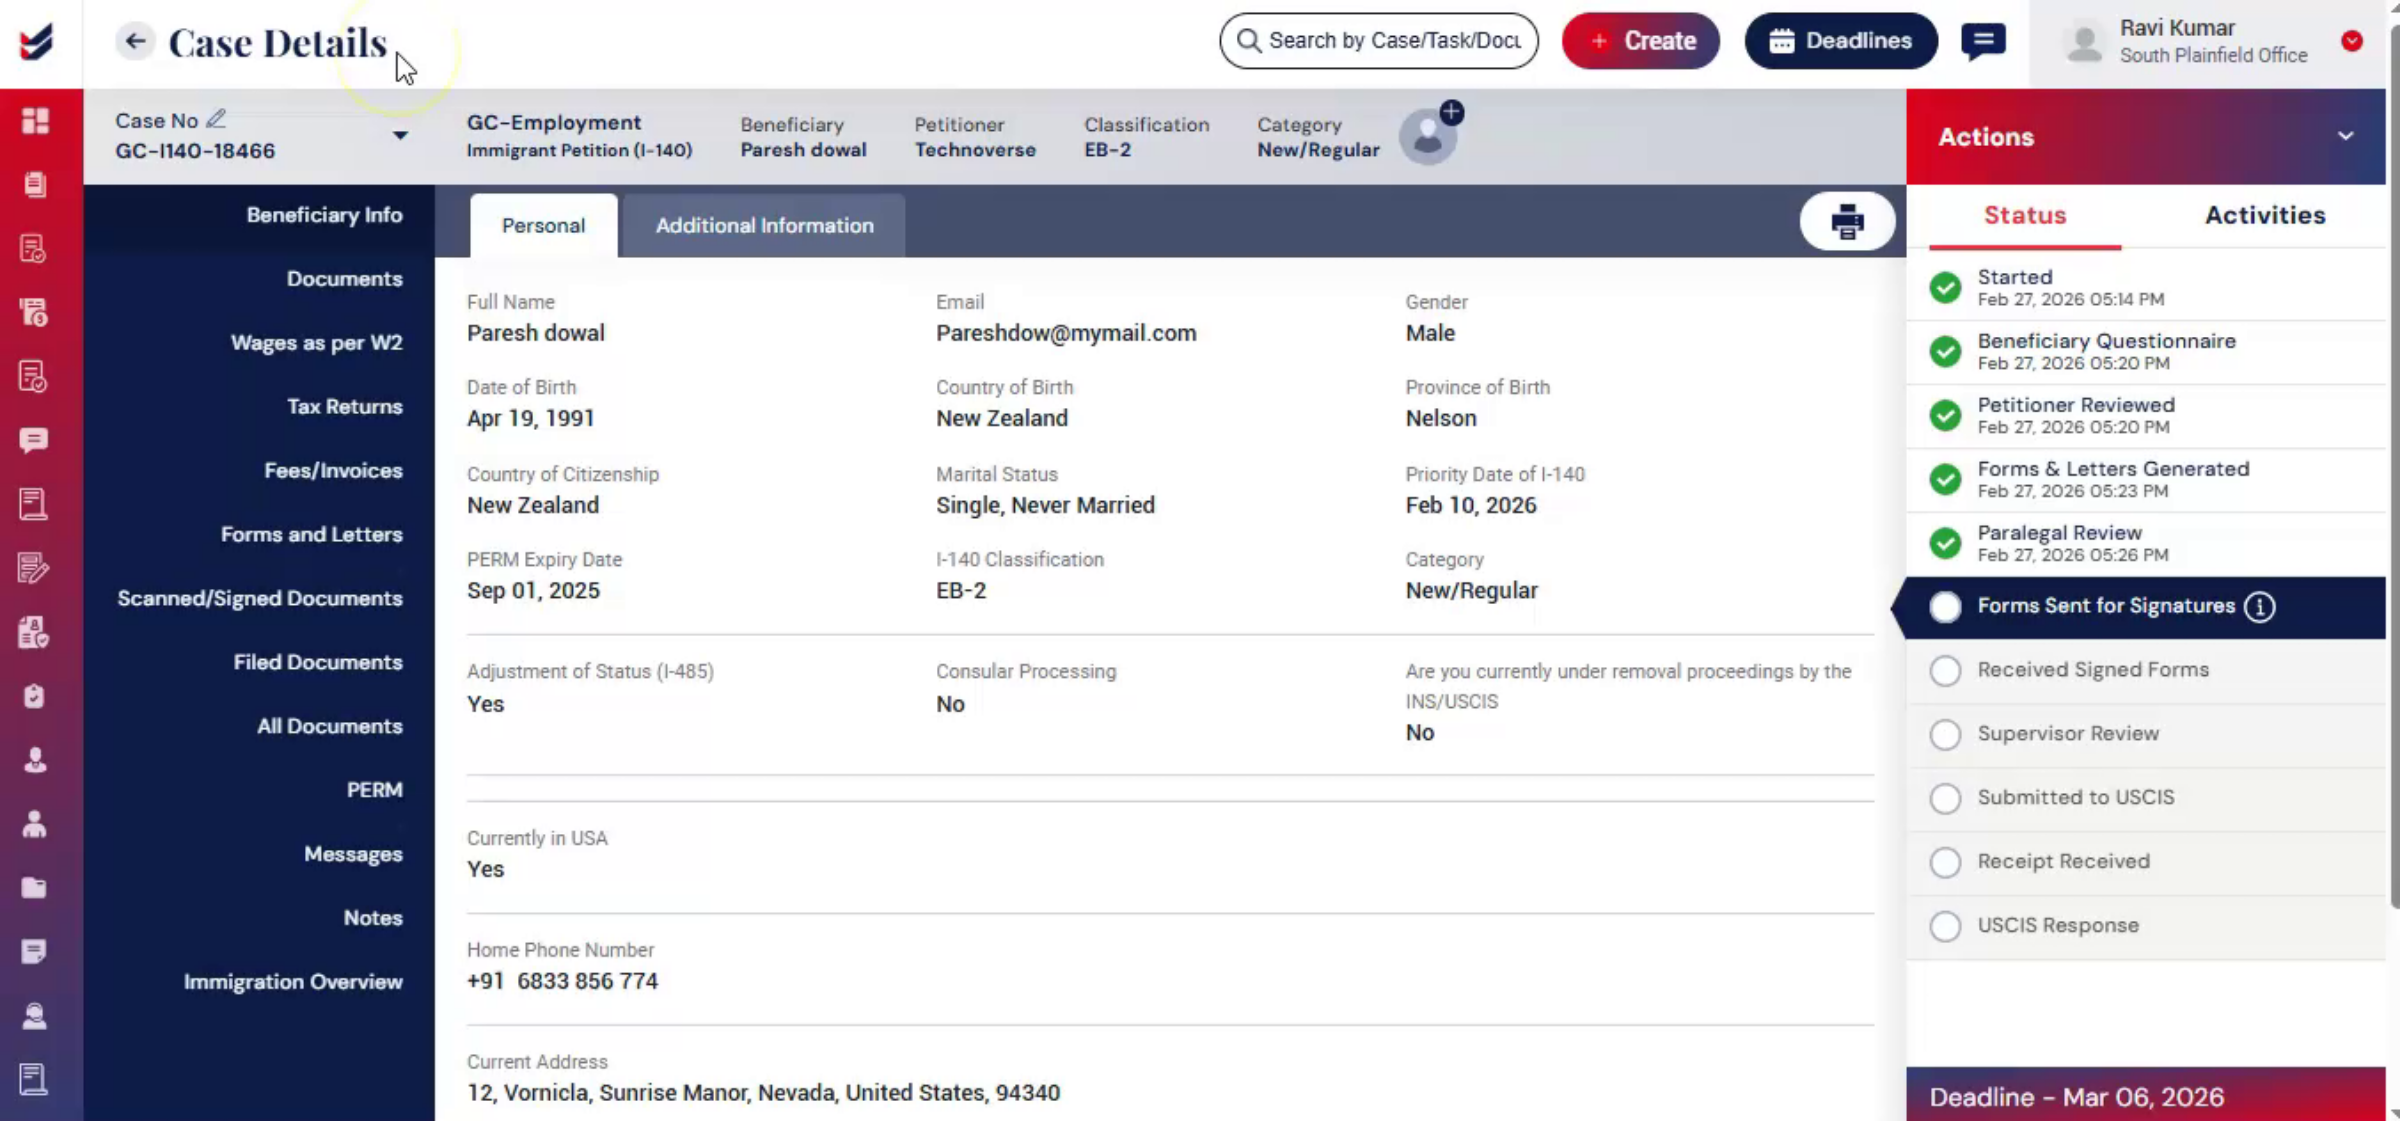Open the clipboard checkmark sidebar icon
Screen dimensions: 2400x1121
point(35,697)
